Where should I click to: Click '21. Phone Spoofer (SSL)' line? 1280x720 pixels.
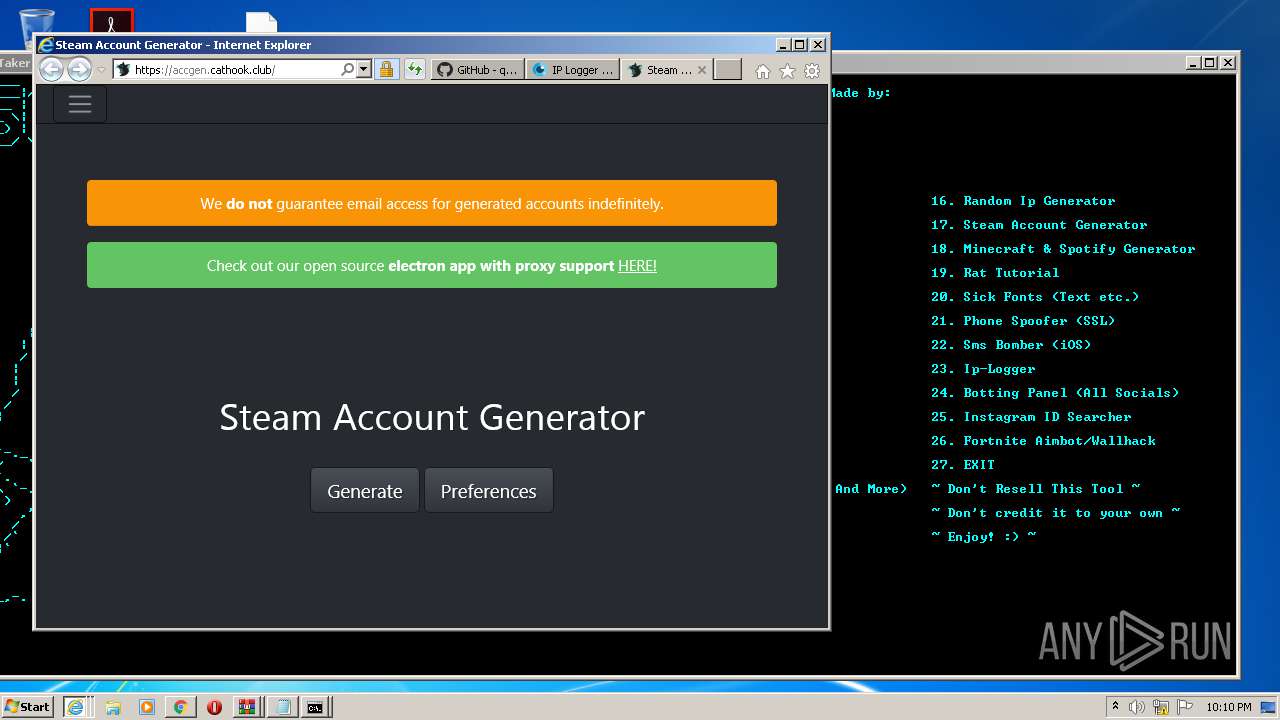click(x=1023, y=321)
